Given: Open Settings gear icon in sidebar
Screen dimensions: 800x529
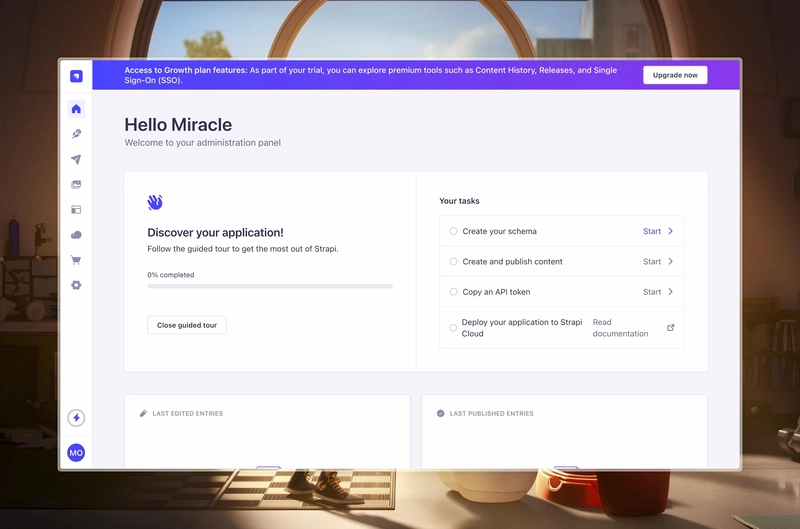Looking at the screenshot, I should click(76, 285).
